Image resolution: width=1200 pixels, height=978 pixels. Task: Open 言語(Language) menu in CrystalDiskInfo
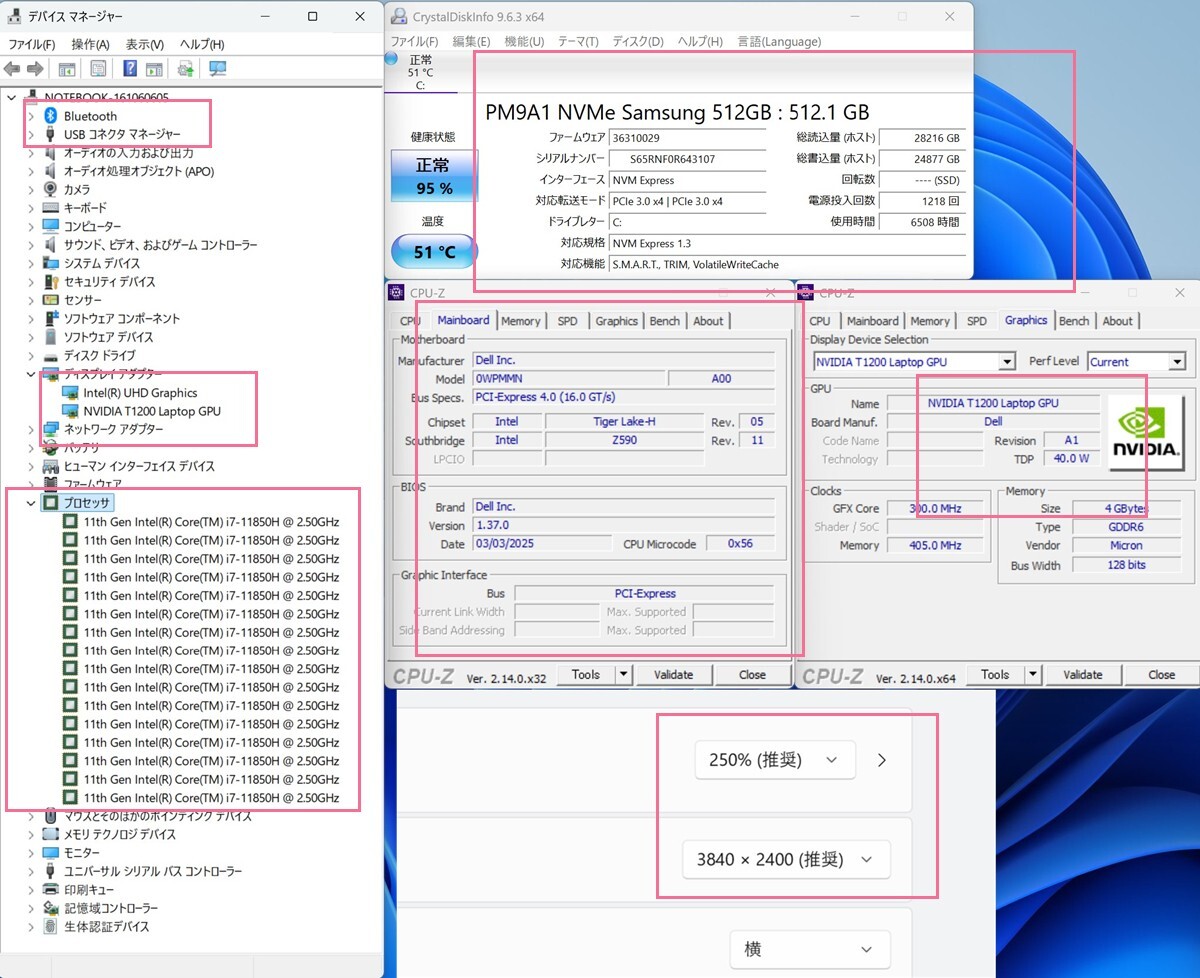click(x=779, y=41)
